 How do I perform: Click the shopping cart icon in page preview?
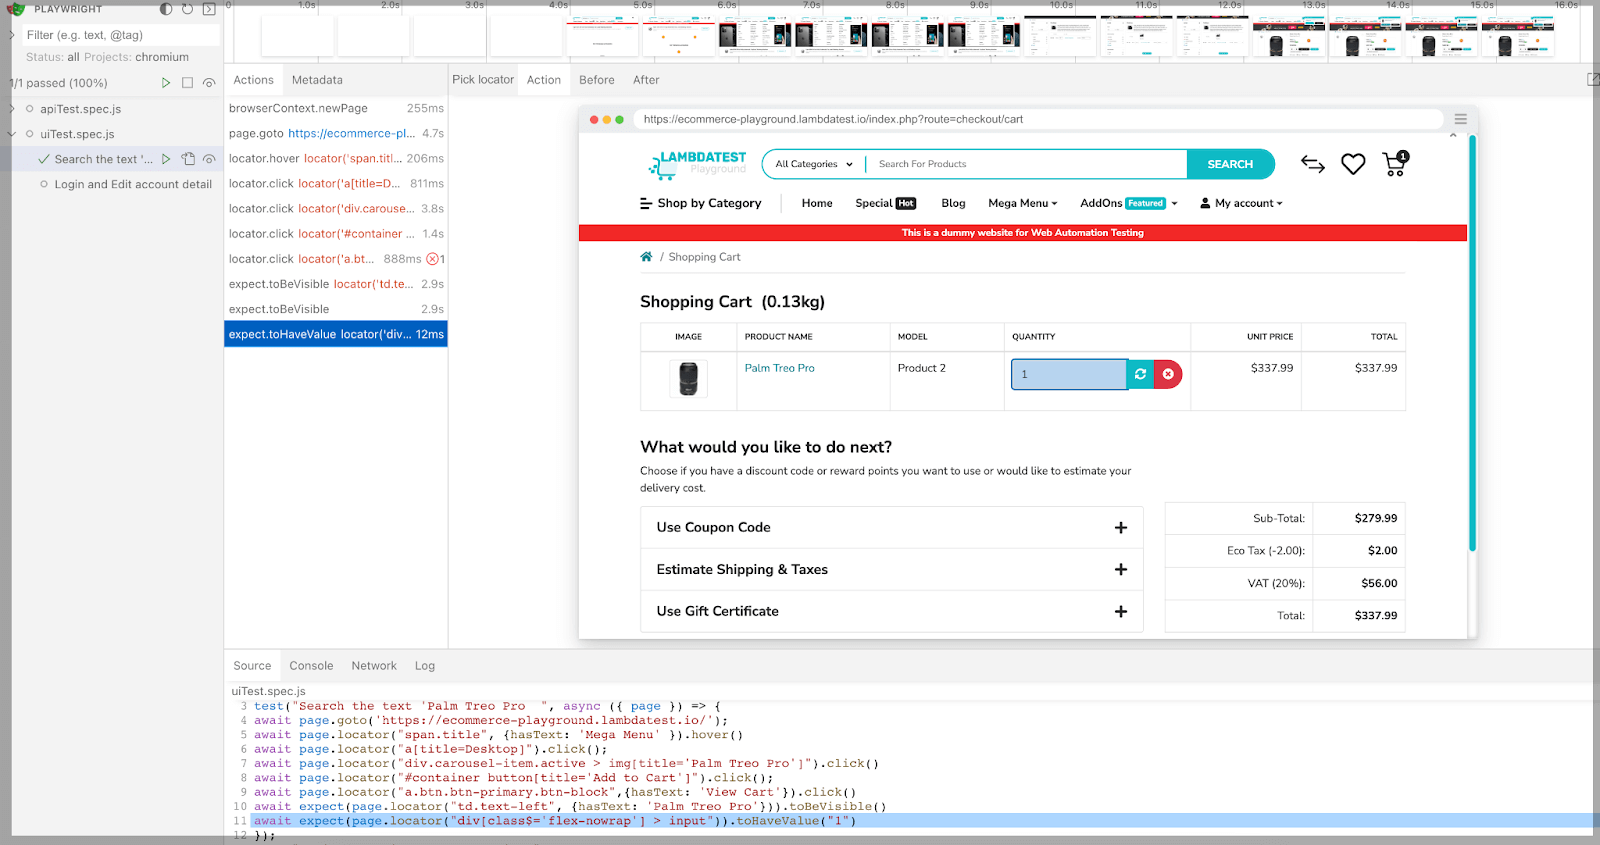[x=1394, y=164]
